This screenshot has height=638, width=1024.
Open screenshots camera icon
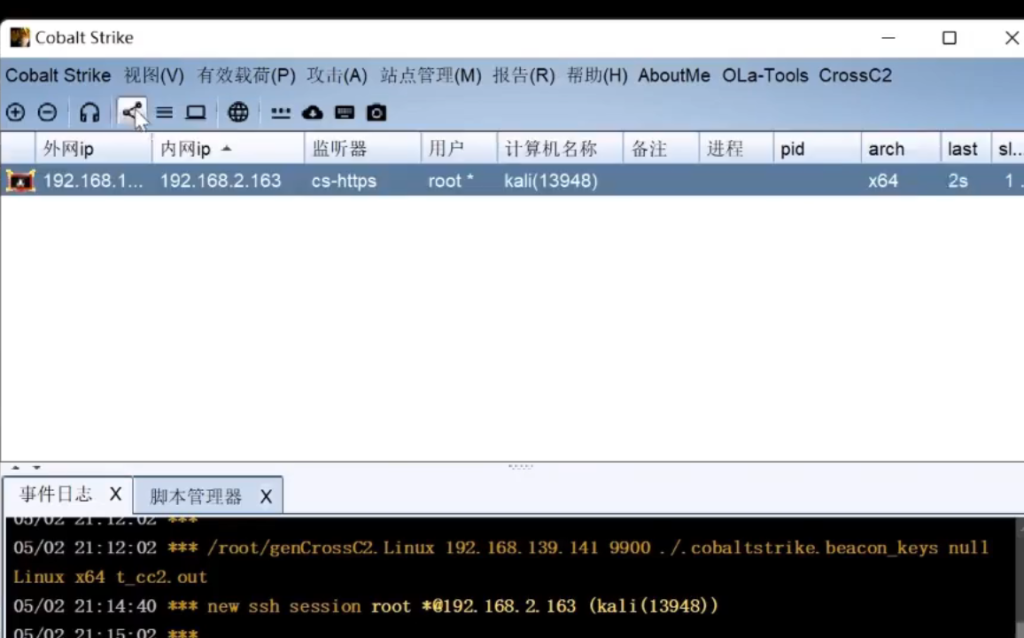(x=376, y=112)
